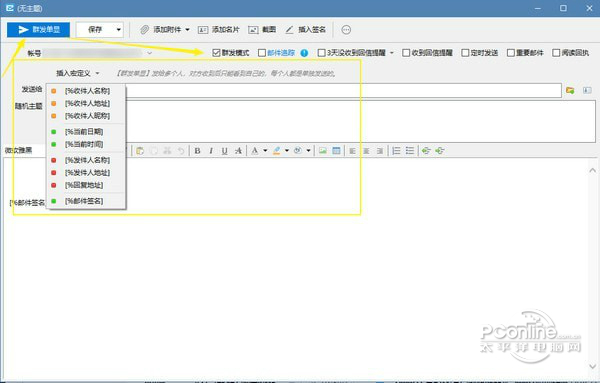Image resolution: width=600 pixels, height=383 pixels.
Task: Align text center
Action: tap(366, 151)
